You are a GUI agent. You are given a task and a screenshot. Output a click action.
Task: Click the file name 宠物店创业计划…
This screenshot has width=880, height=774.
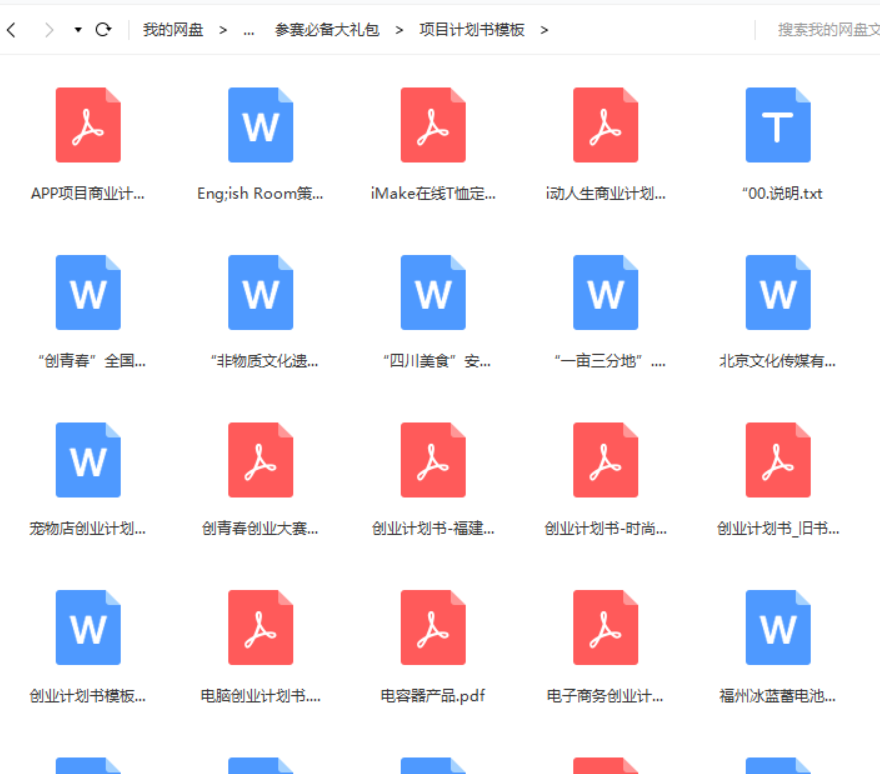pos(88,528)
